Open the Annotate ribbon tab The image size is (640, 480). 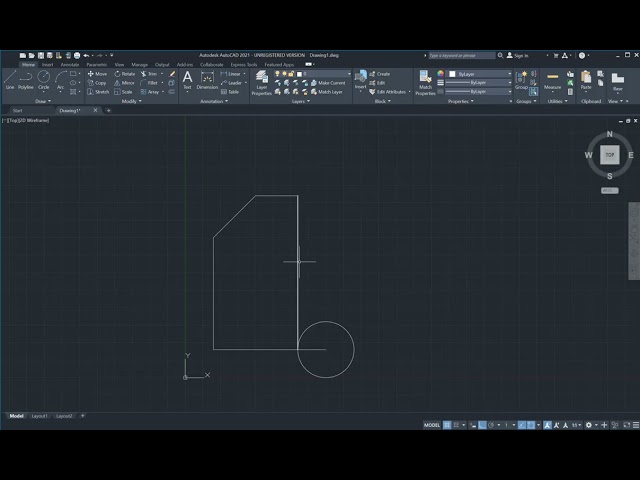(x=70, y=64)
